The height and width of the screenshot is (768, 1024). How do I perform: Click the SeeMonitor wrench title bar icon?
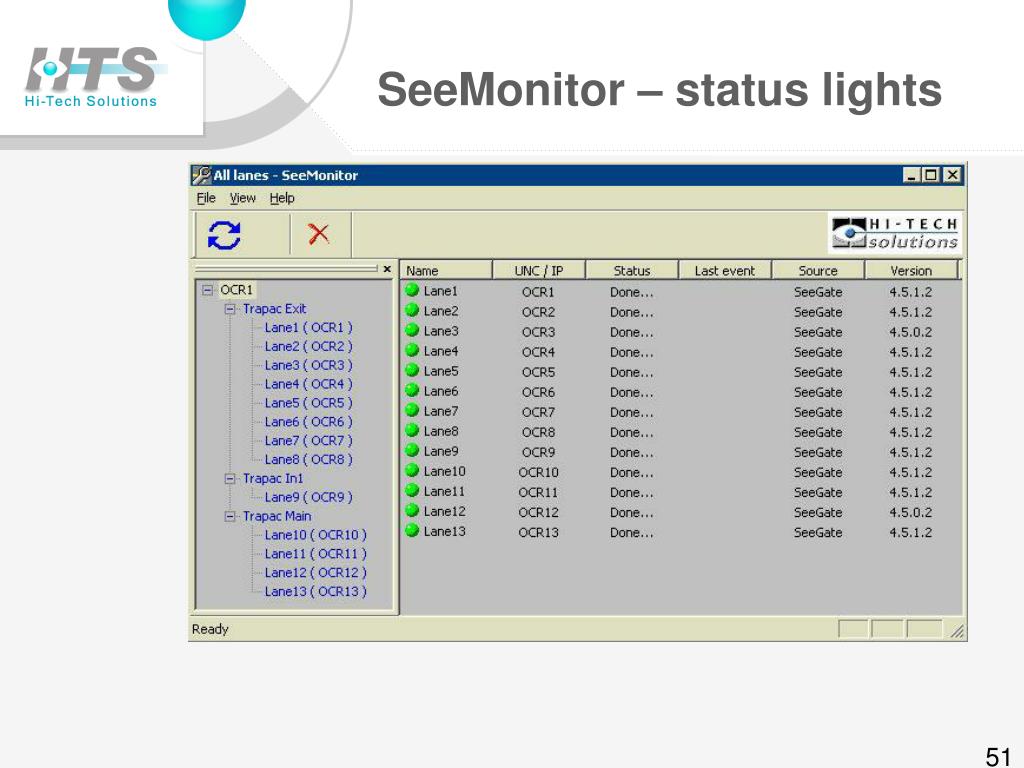coord(202,175)
